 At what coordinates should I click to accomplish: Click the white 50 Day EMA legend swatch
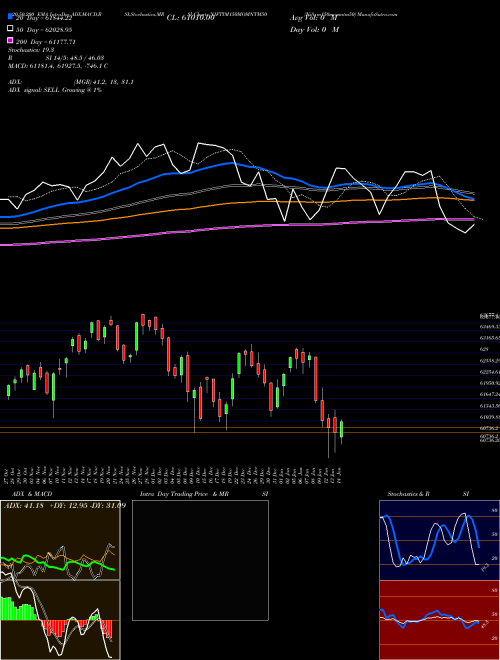(10, 29)
